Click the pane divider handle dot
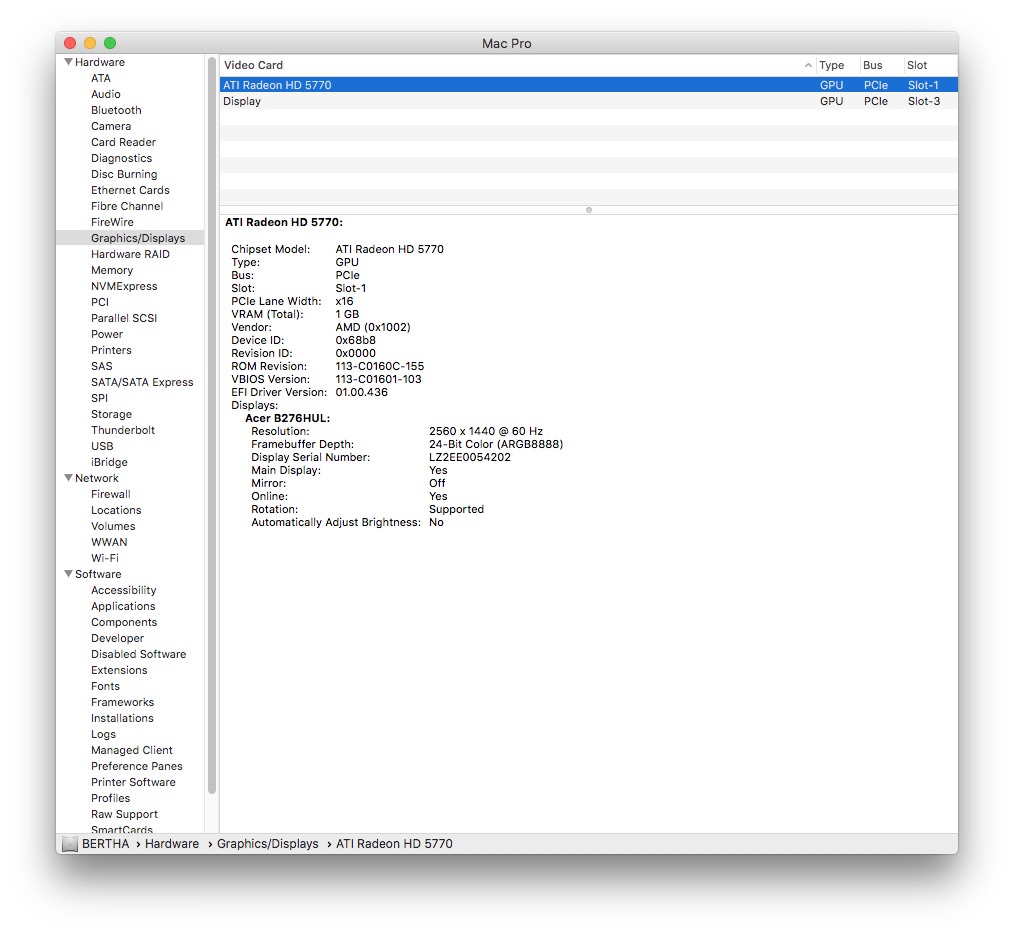 pos(588,210)
